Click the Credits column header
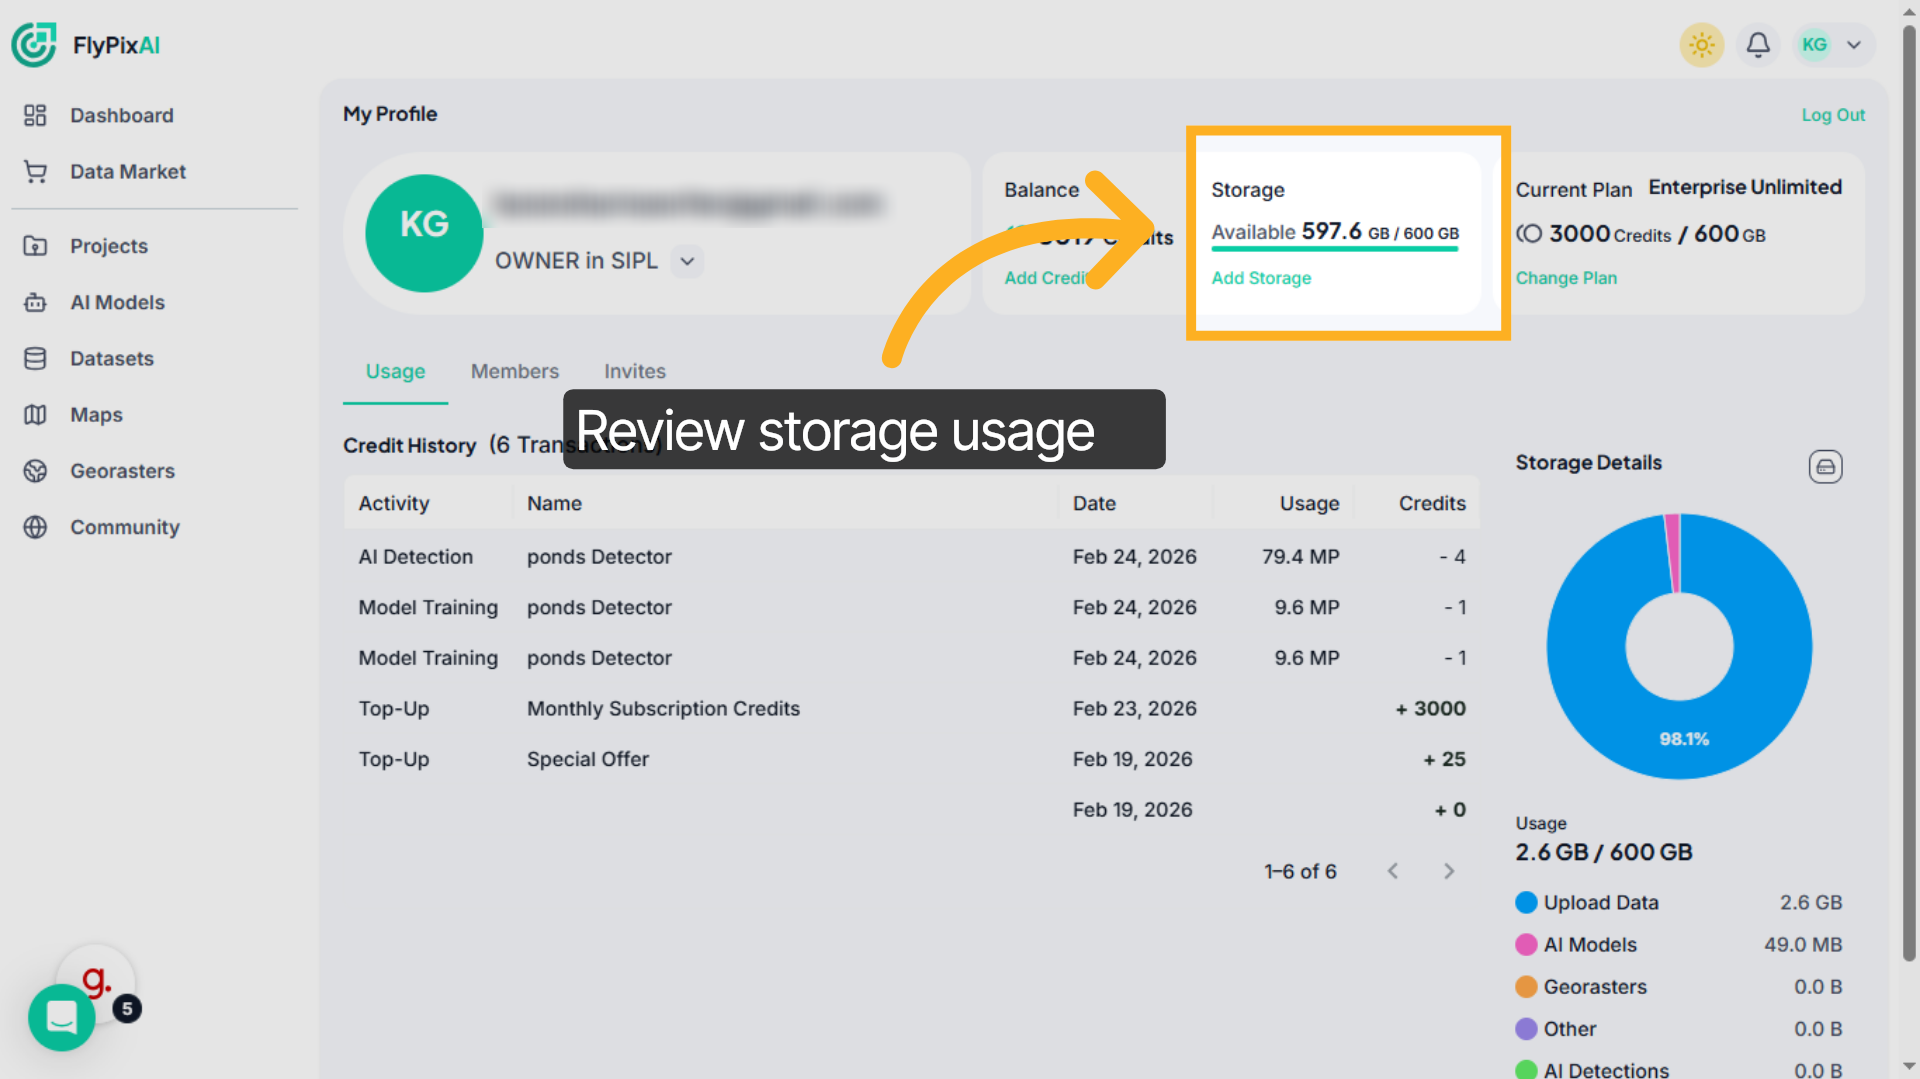This screenshot has width=1920, height=1079. (x=1432, y=504)
